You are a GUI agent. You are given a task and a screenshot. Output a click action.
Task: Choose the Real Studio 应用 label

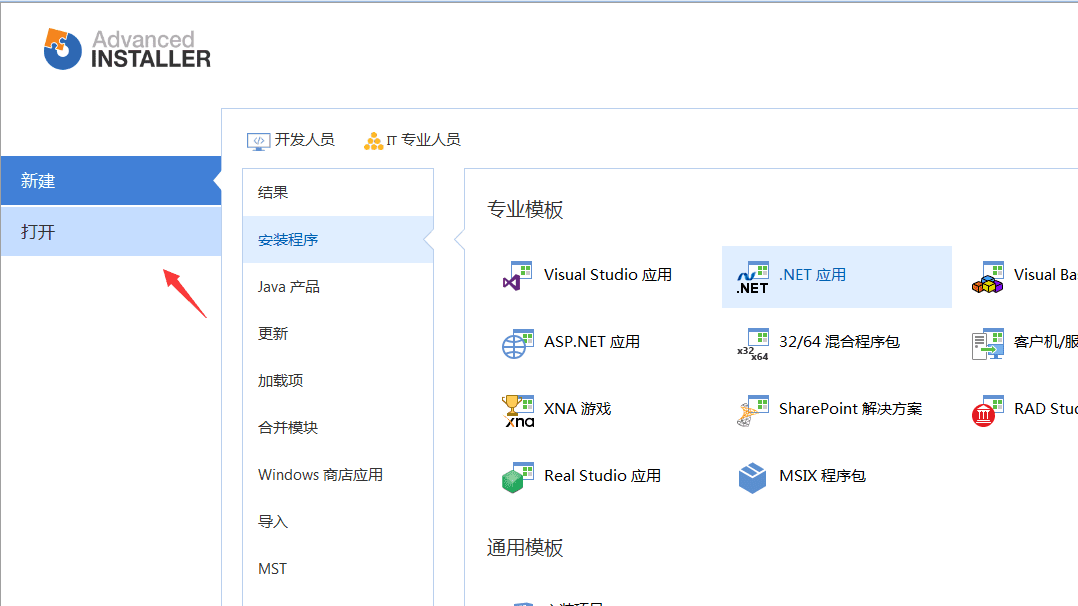coord(602,475)
